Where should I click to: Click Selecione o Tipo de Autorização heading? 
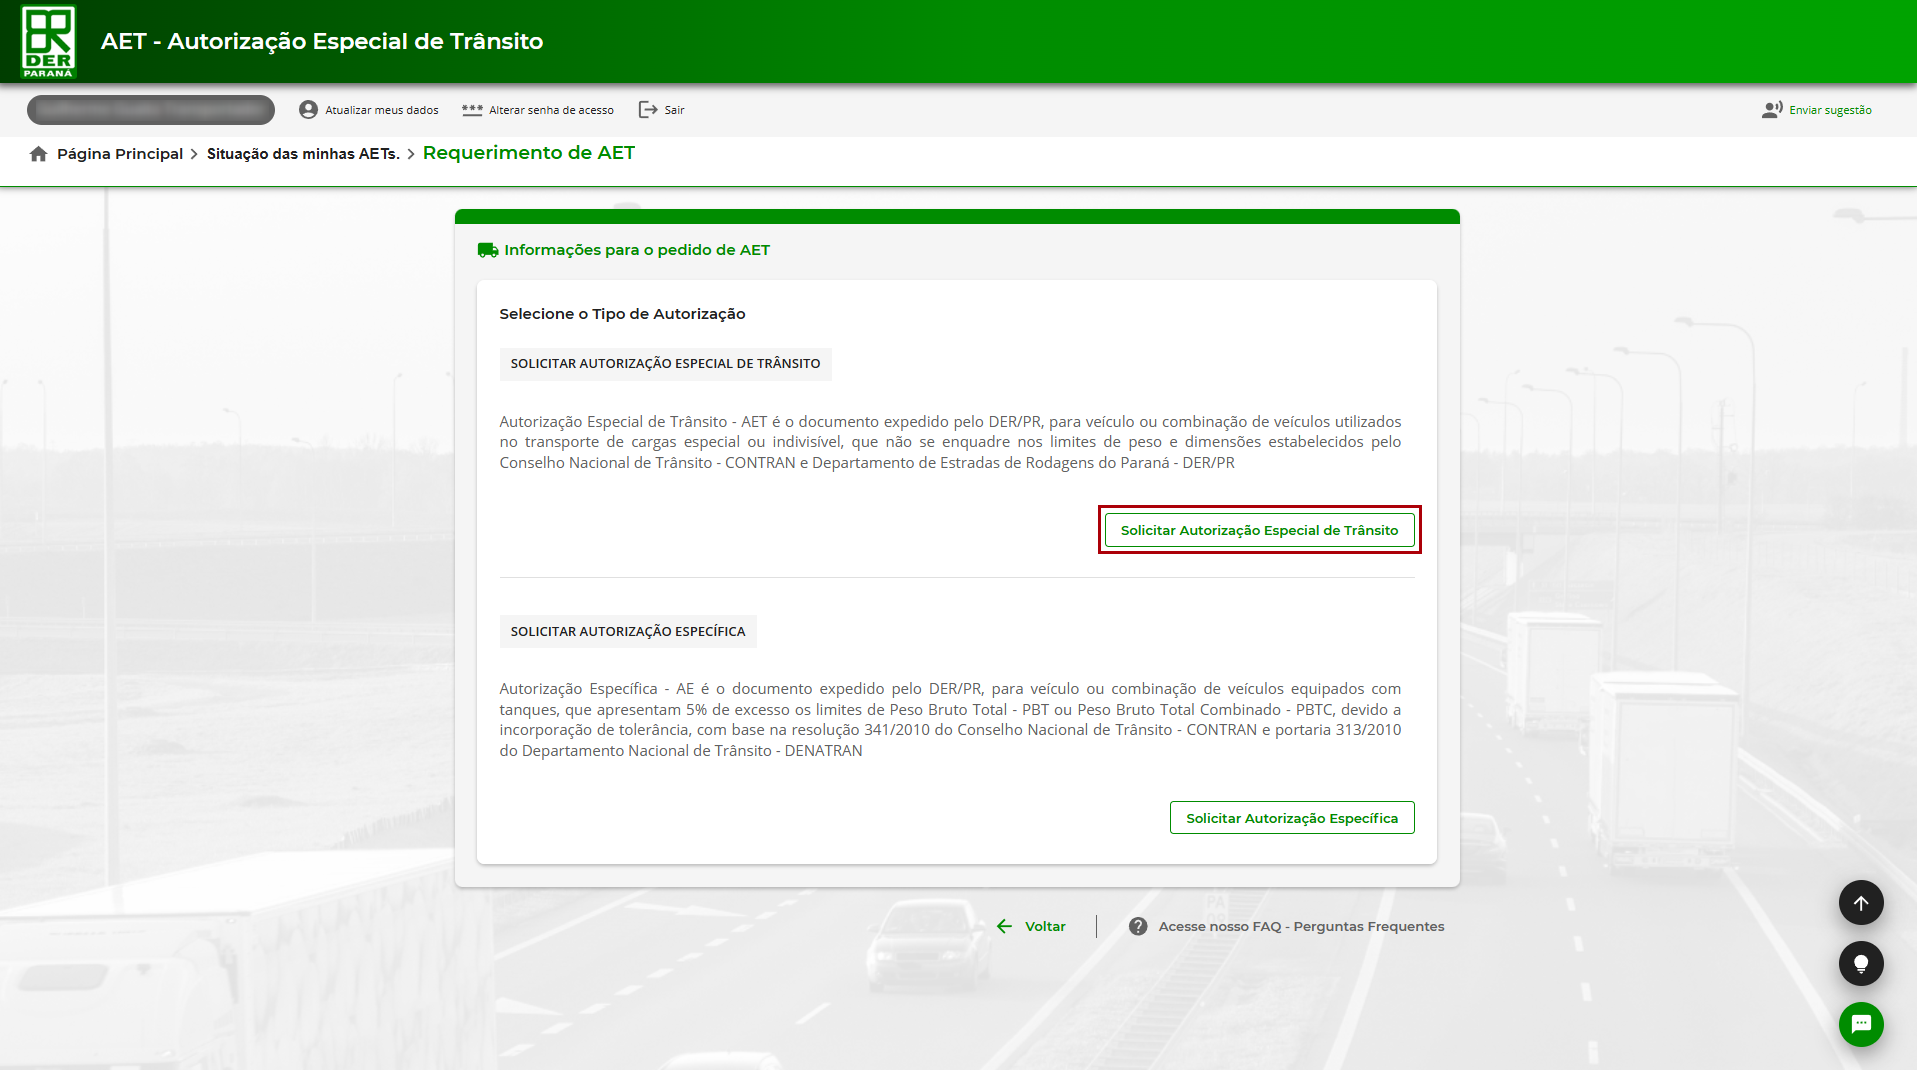tap(622, 314)
